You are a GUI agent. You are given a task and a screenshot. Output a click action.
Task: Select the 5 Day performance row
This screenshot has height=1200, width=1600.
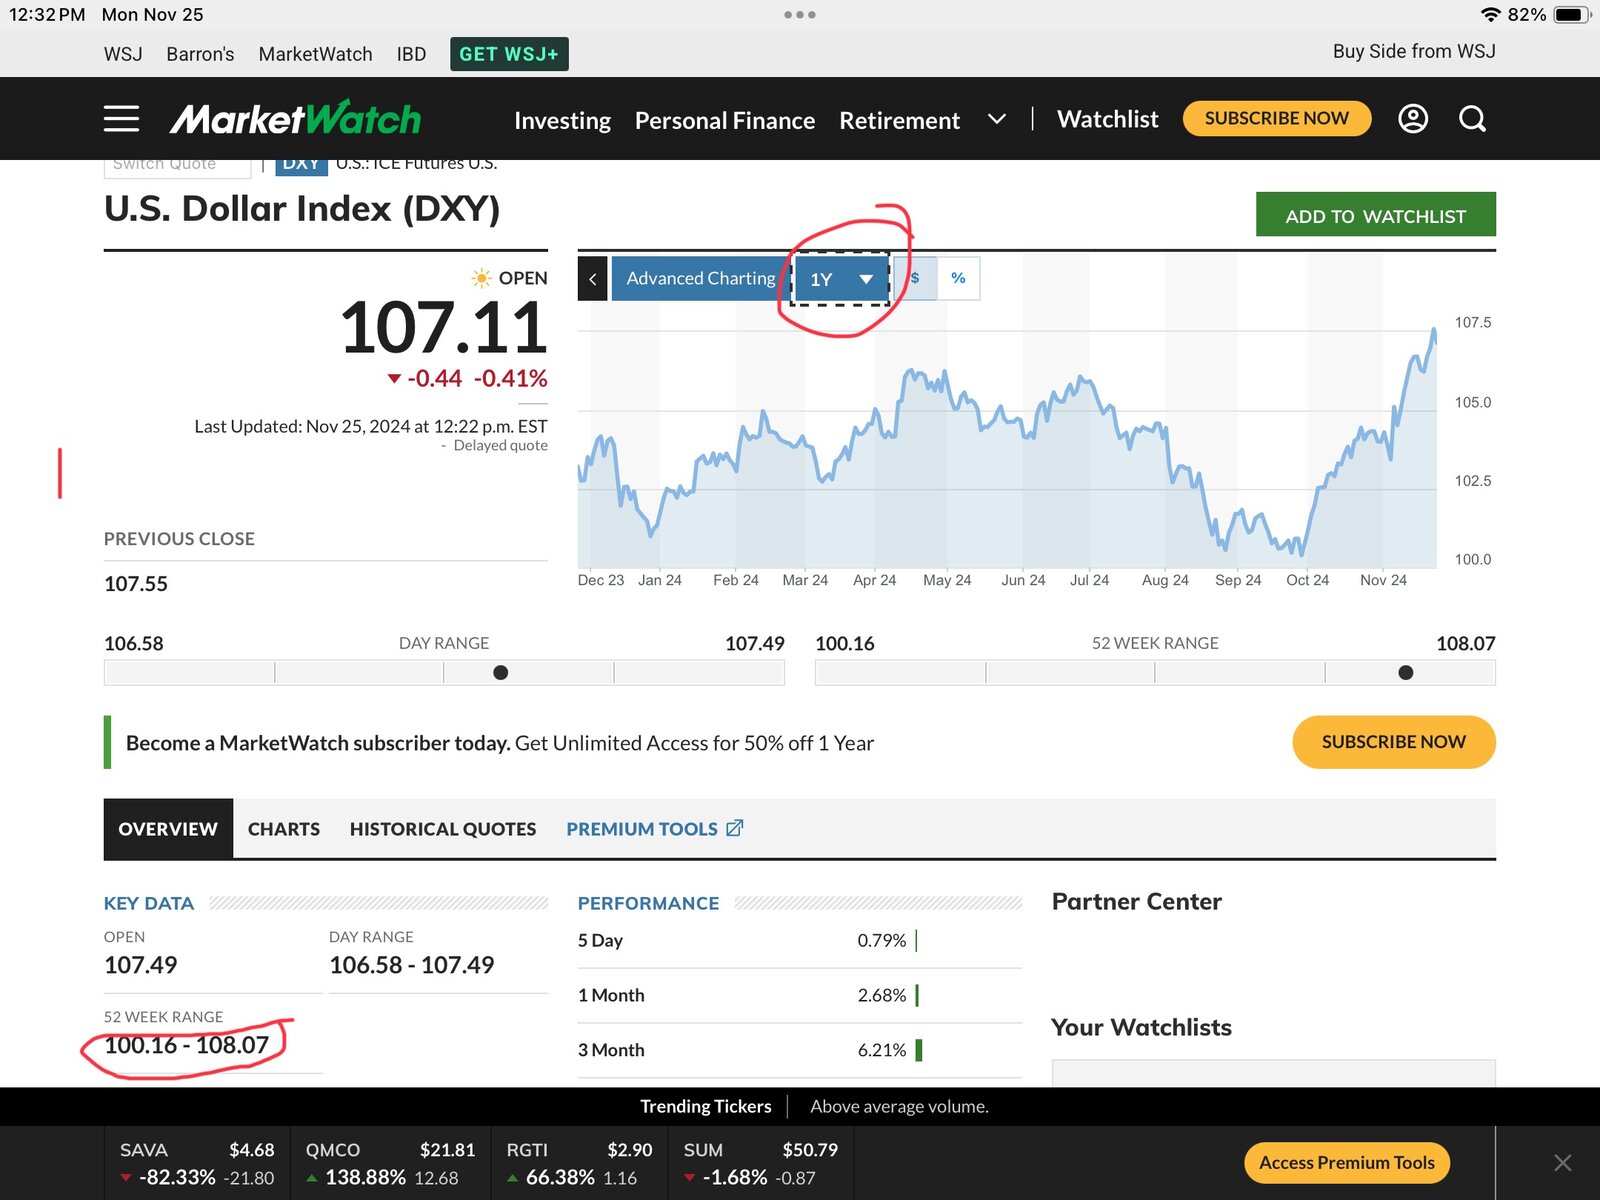[x=799, y=940]
